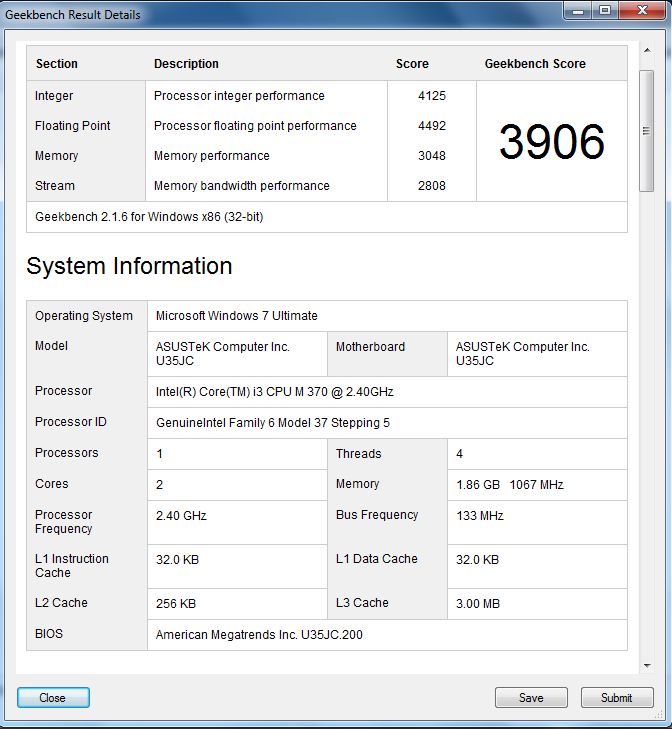Click the Geekbench Score column header
Screen dimensions: 672x729
tap(535, 64)
